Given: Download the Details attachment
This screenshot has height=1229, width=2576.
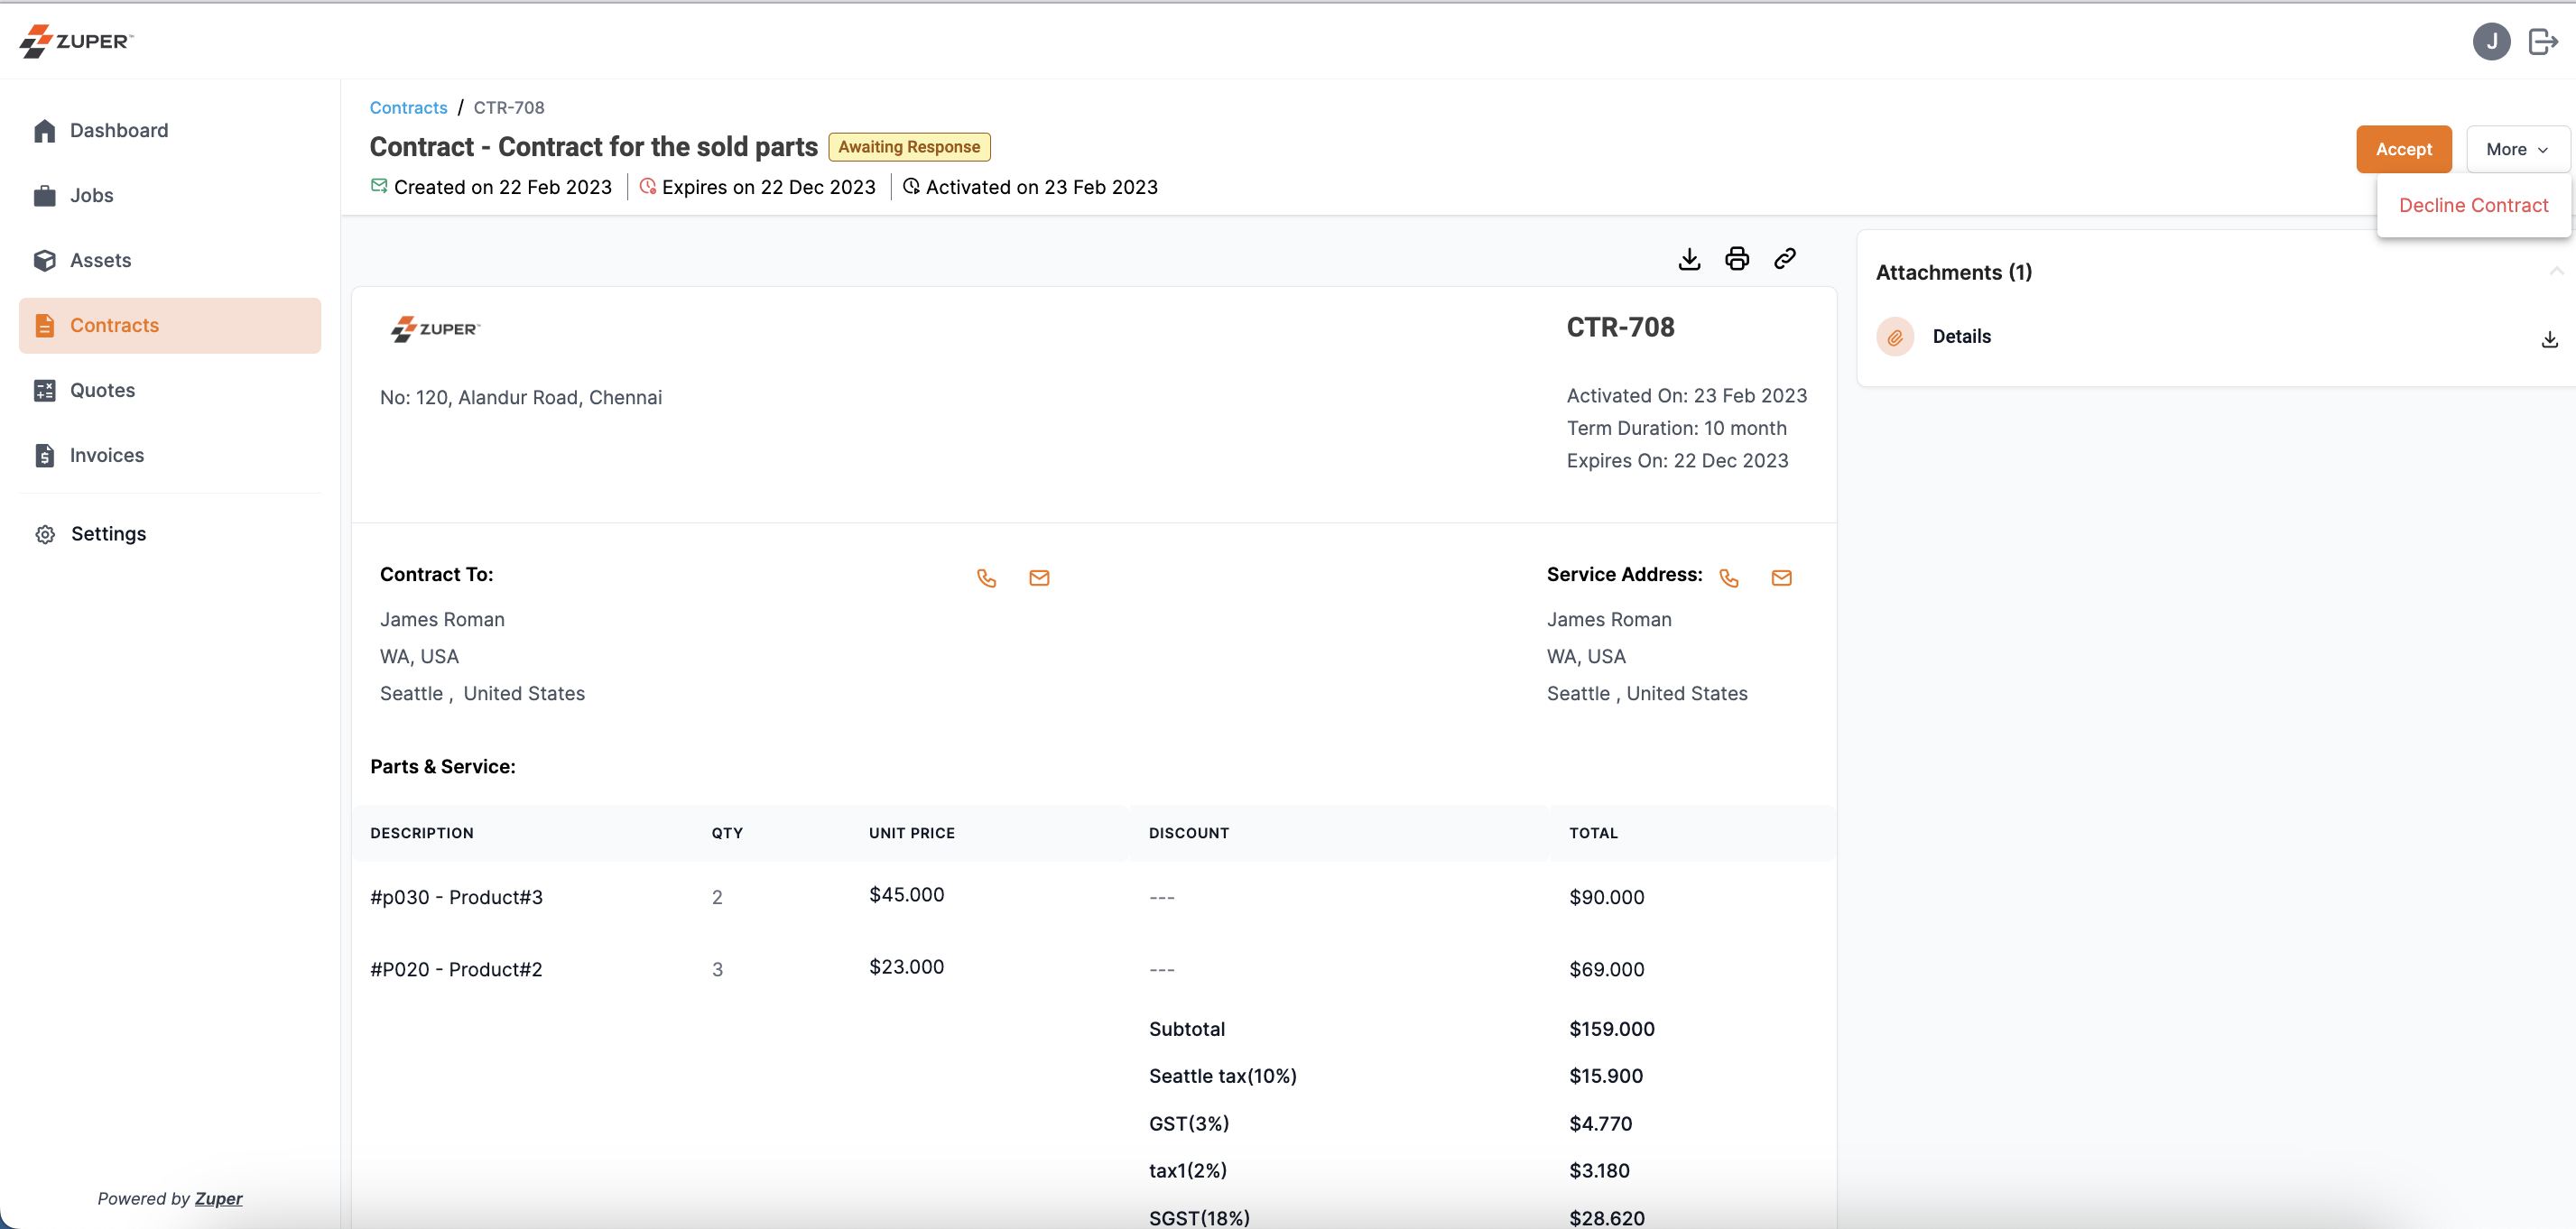Looking at the screenshot, I should pyautogui.click(x=2549, y=339).
